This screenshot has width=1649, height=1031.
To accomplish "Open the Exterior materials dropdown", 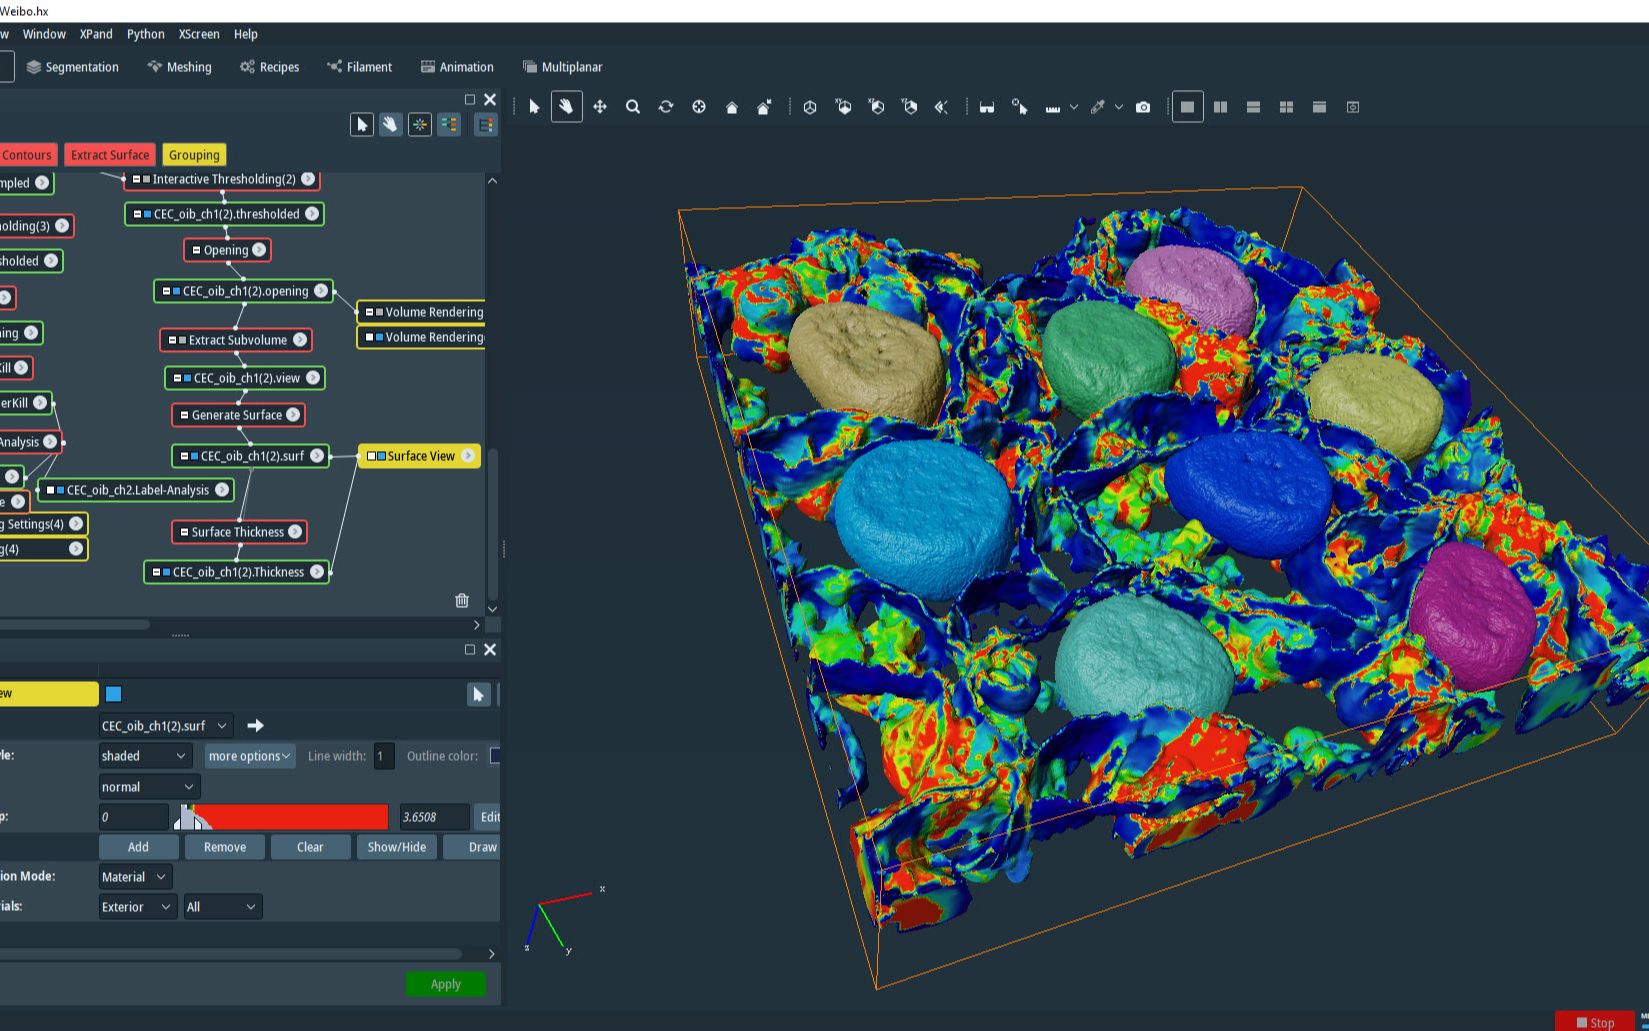I will 137,907.
